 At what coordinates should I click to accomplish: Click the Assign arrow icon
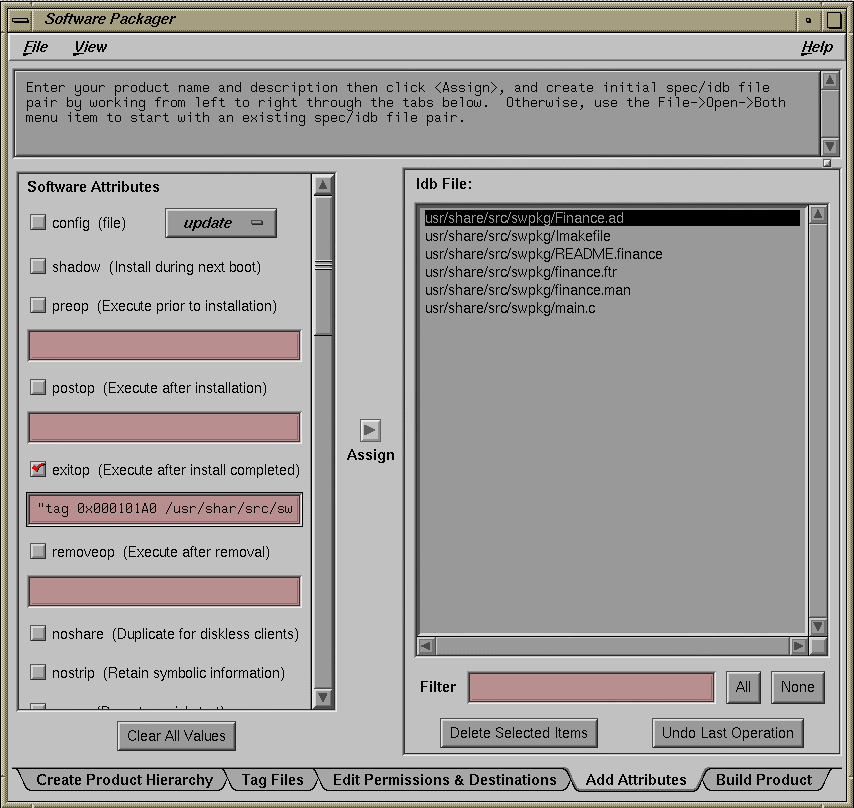coord(371,432)
